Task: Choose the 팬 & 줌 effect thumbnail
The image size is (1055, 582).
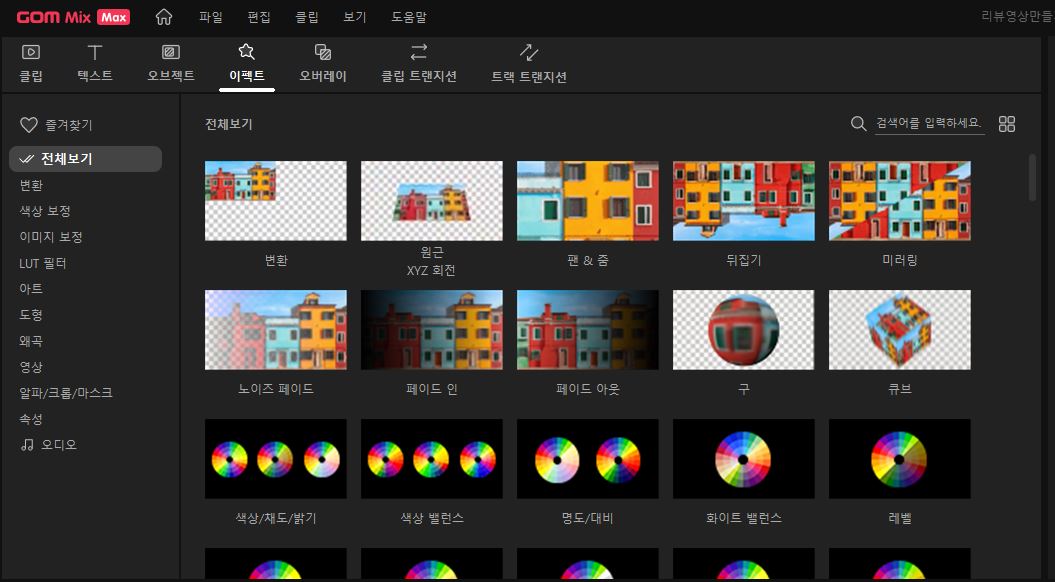Action: pos(588,201)
